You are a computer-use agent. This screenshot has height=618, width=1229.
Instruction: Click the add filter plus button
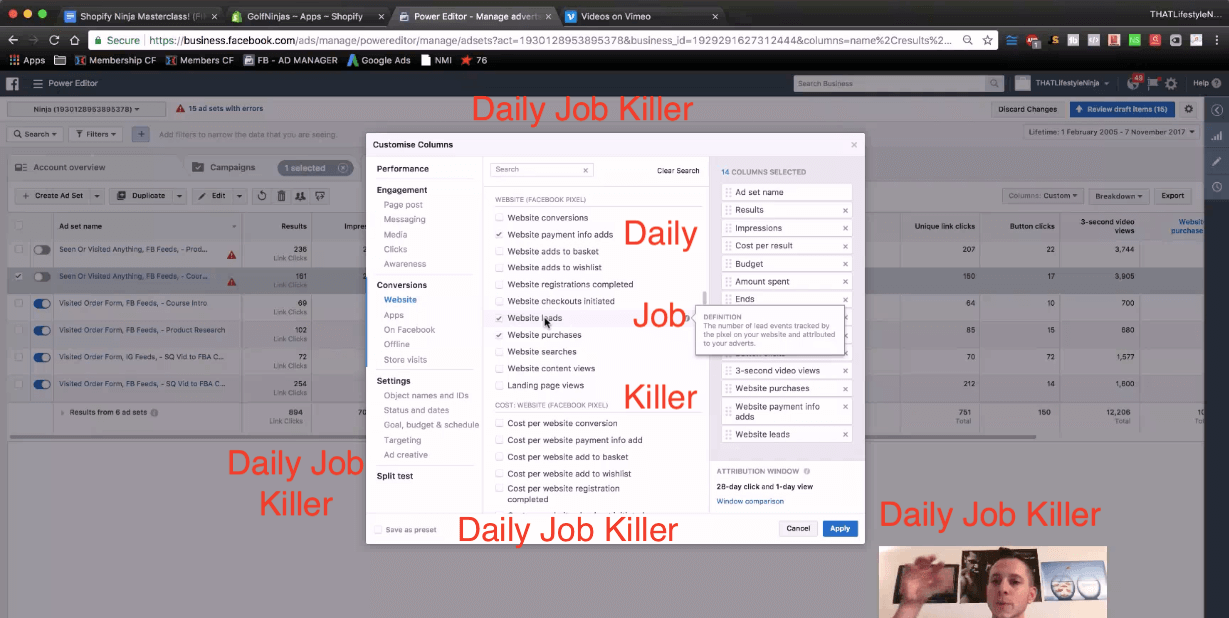click(141, 134)
